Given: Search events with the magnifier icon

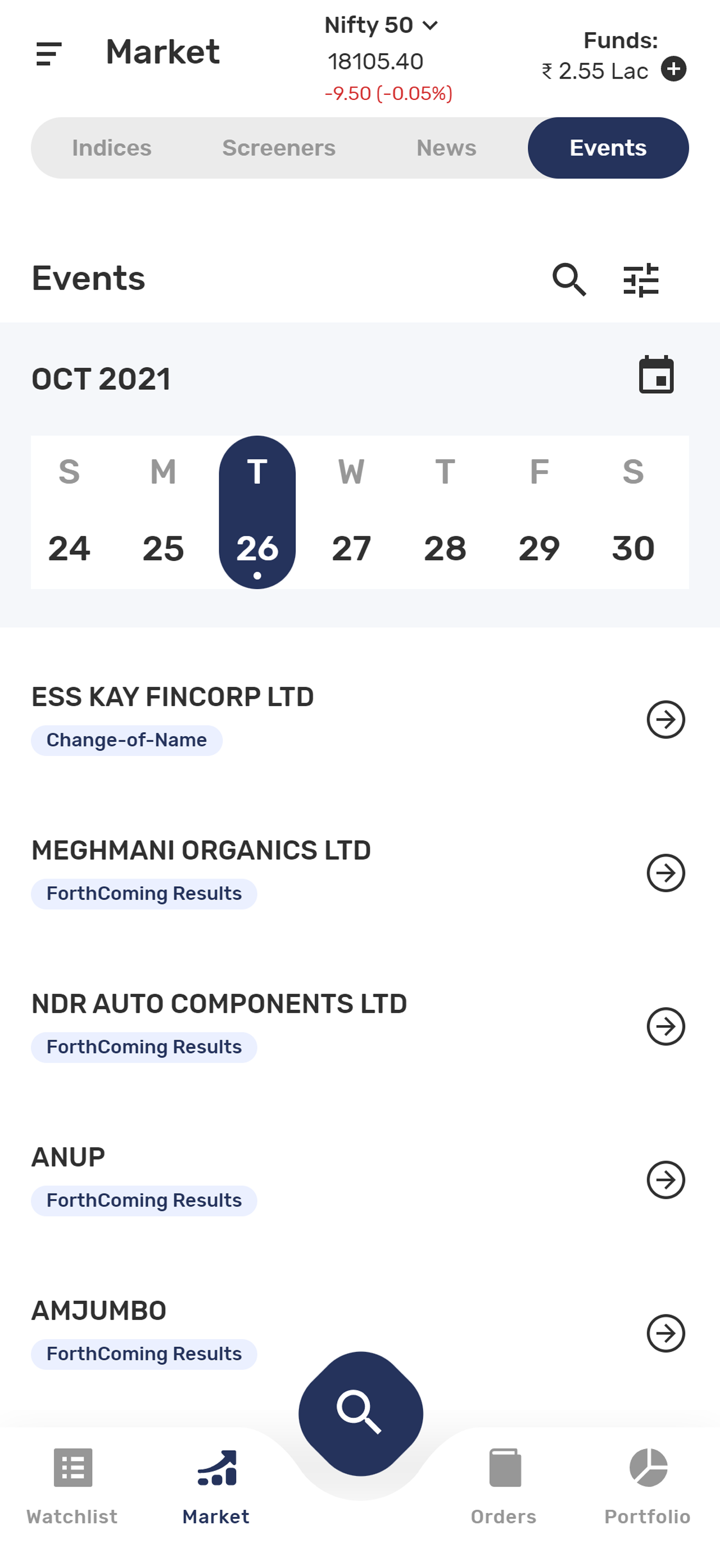Looking at the screenshot, I should tap(569, 280).
